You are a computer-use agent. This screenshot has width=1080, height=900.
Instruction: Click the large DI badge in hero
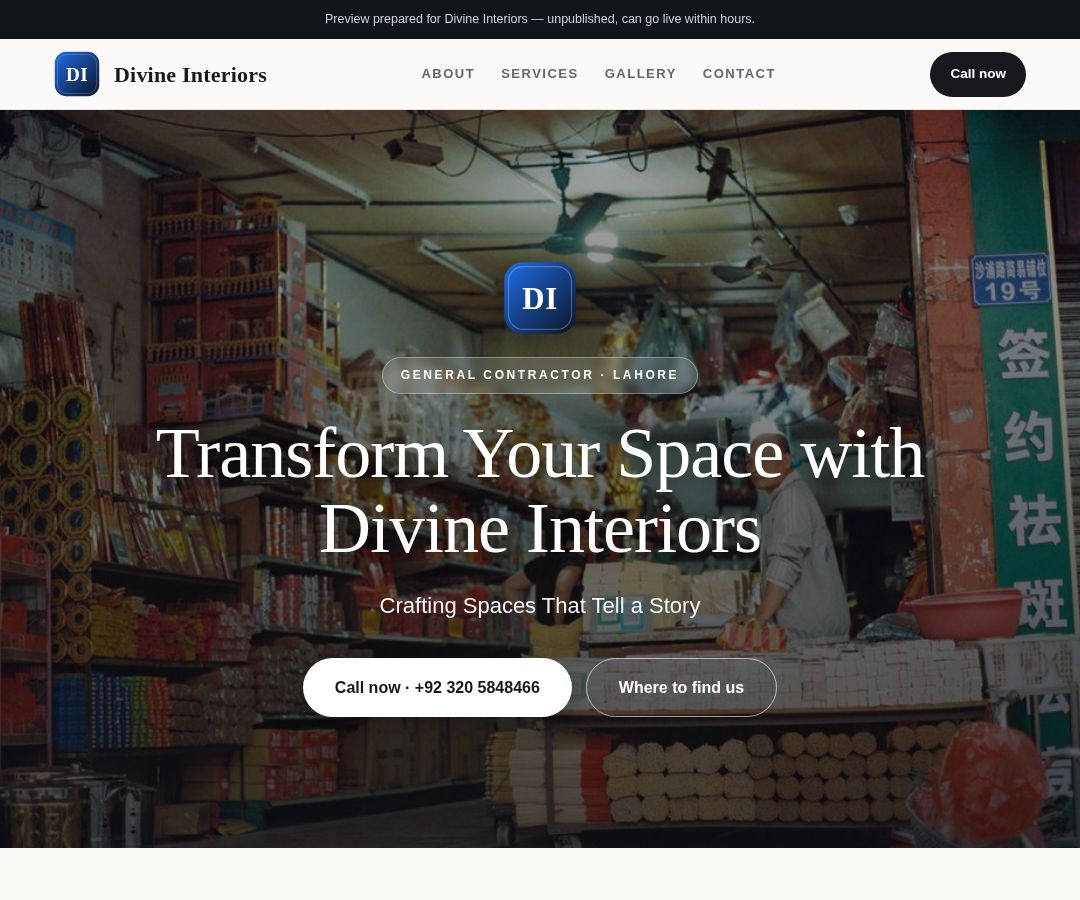pyautogui.click(x=539, y=298)
